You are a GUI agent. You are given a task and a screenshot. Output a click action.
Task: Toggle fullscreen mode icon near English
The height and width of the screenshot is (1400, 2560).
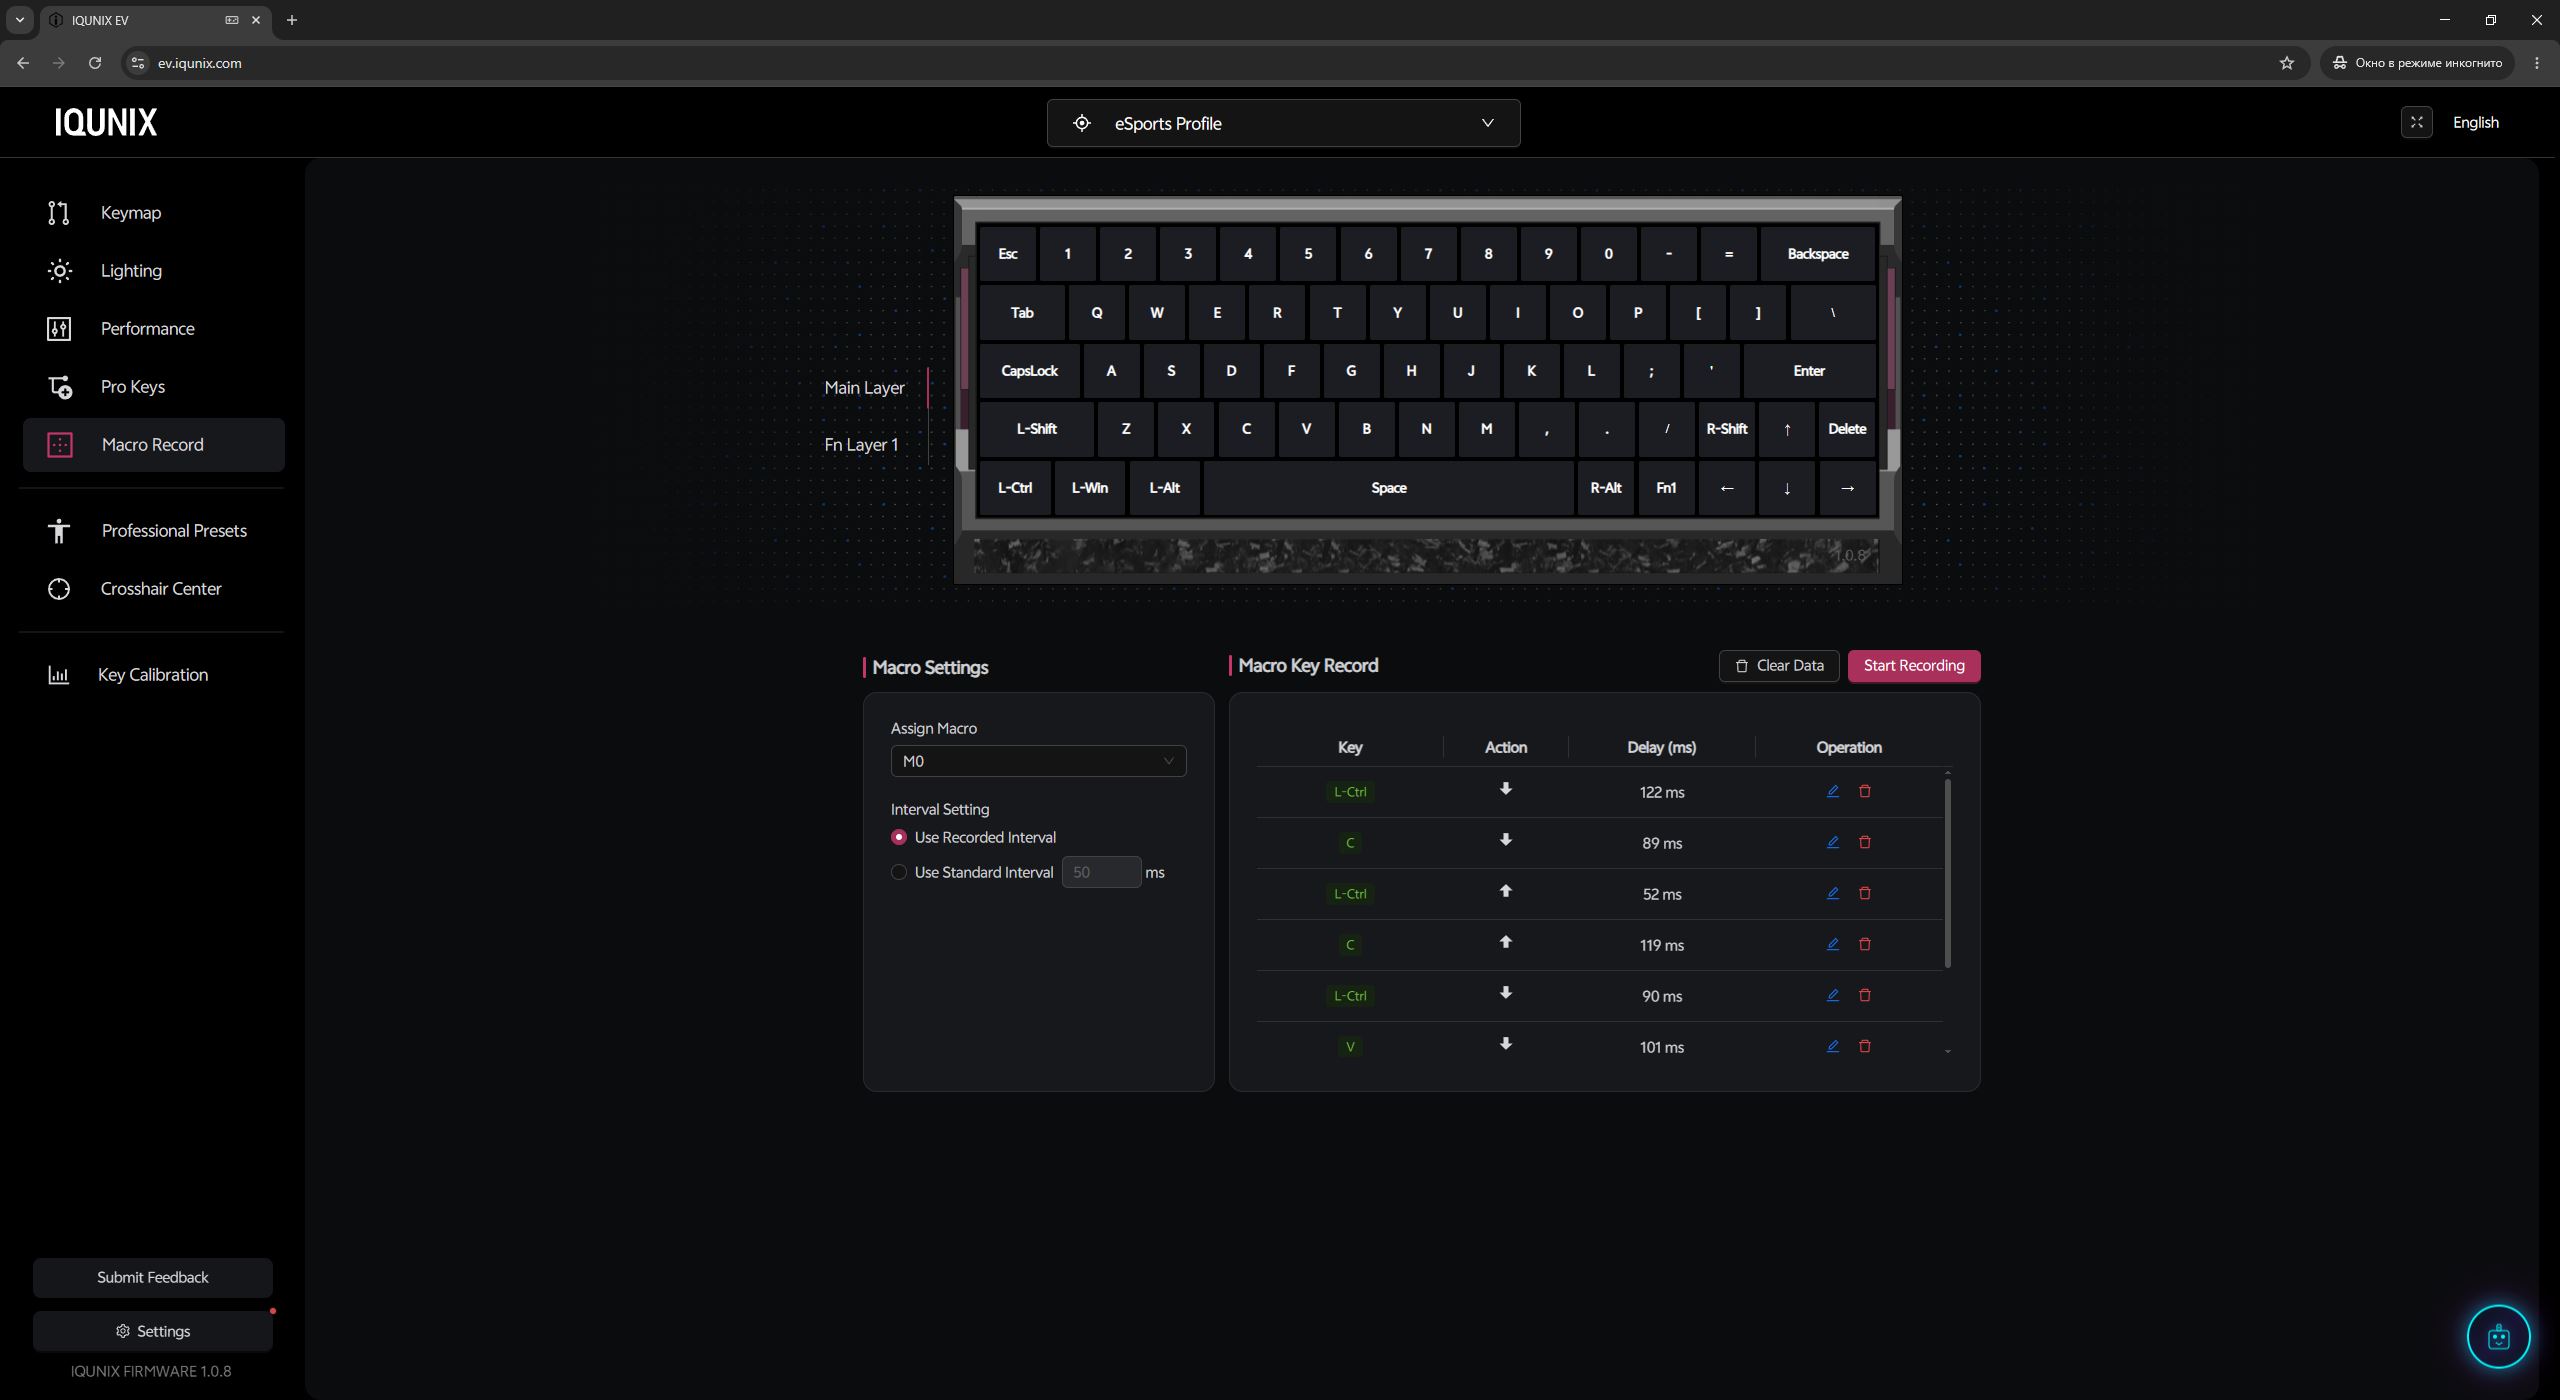click(x=2416, y=122)
